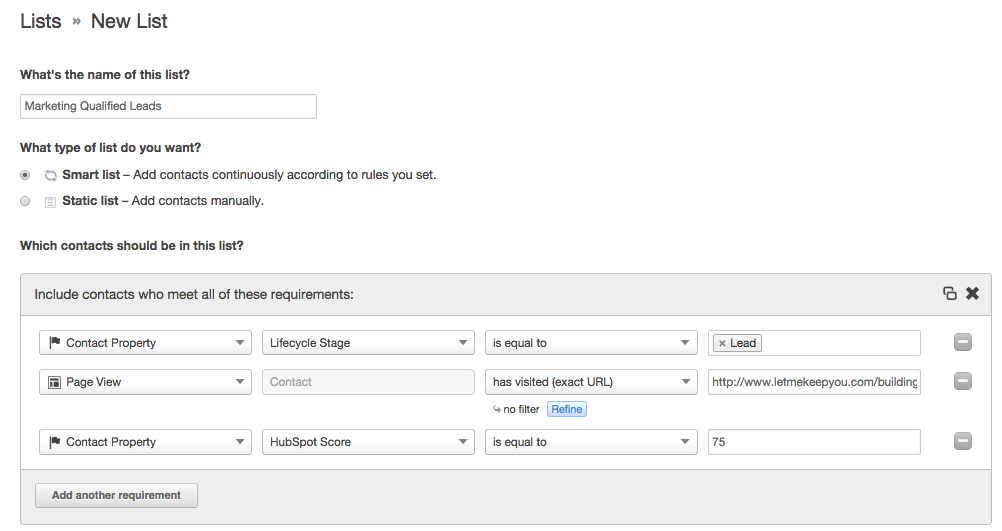Select the Static list radio button
Image resolution: width=1002 pixels, height=531 pixels.
click(x=25, y=201)
